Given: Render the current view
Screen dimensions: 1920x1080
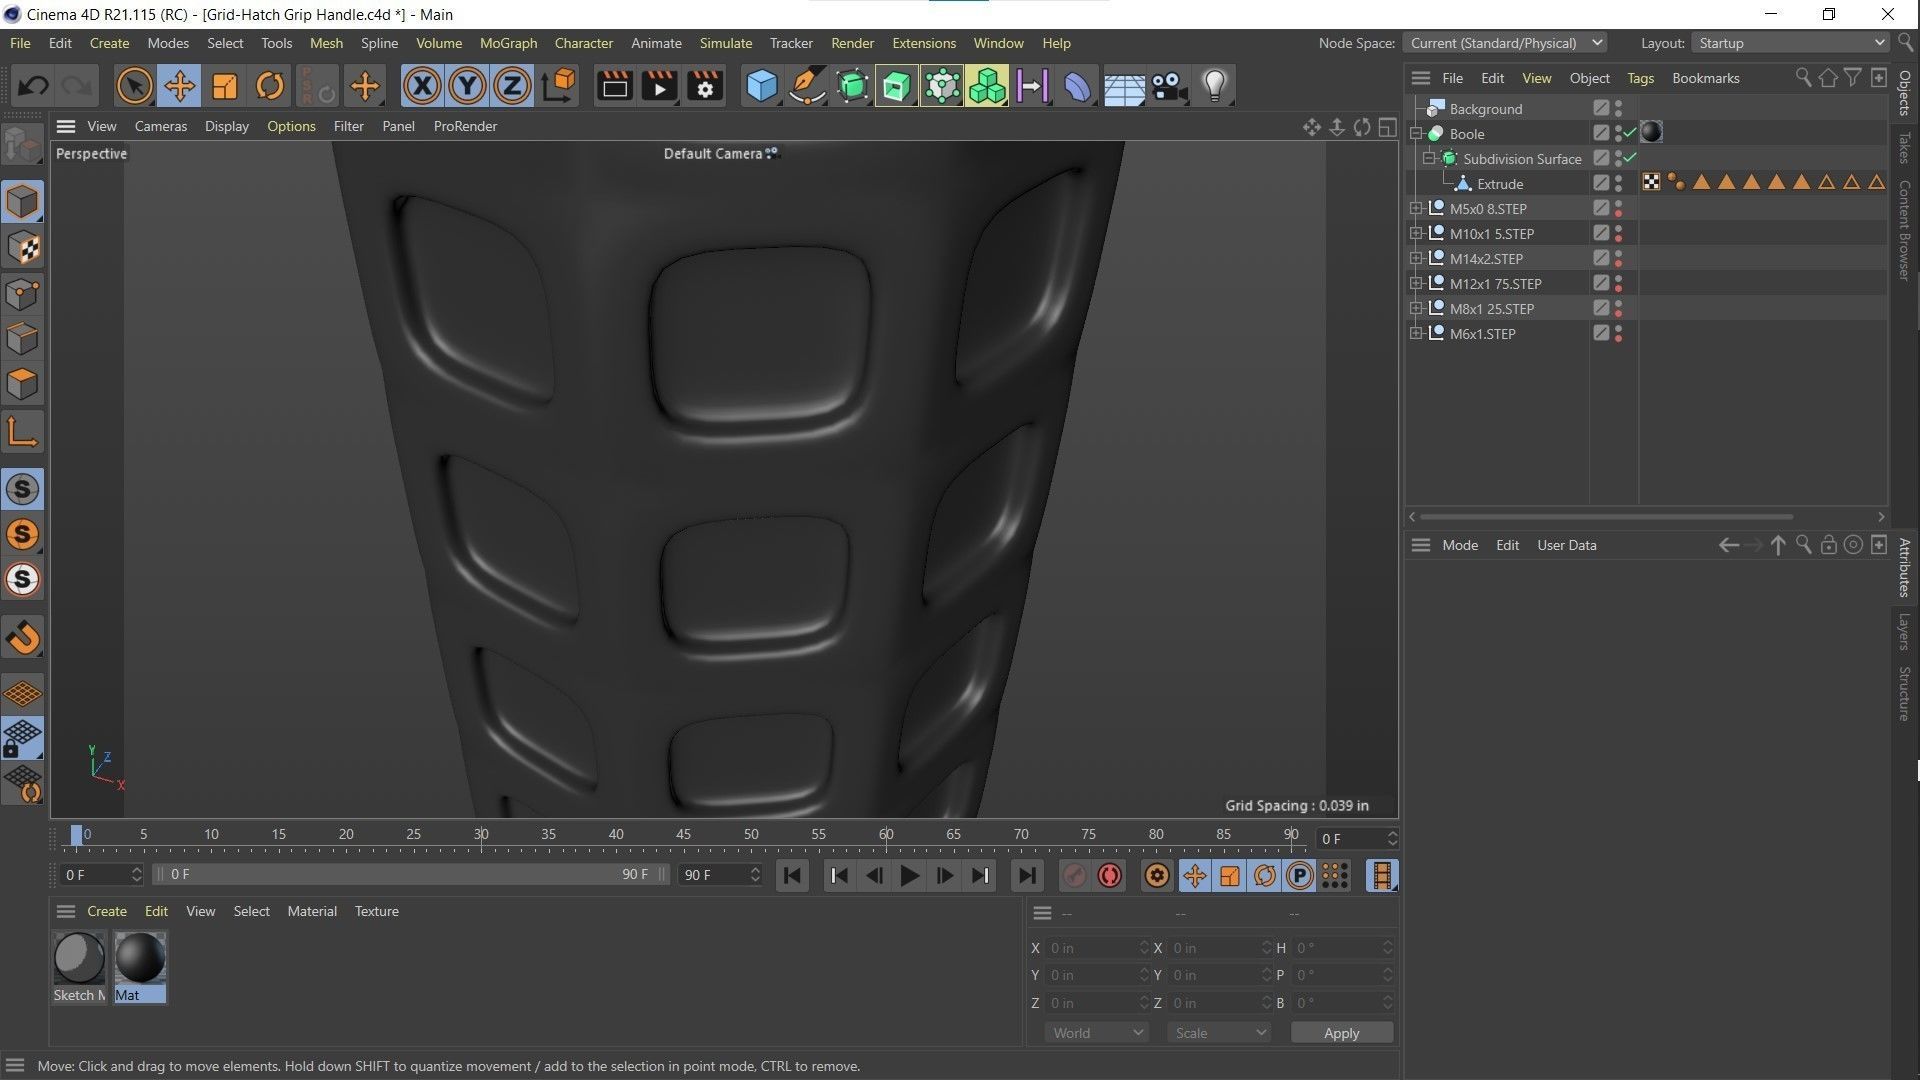Looking at the screenshot, I should 614,86.
